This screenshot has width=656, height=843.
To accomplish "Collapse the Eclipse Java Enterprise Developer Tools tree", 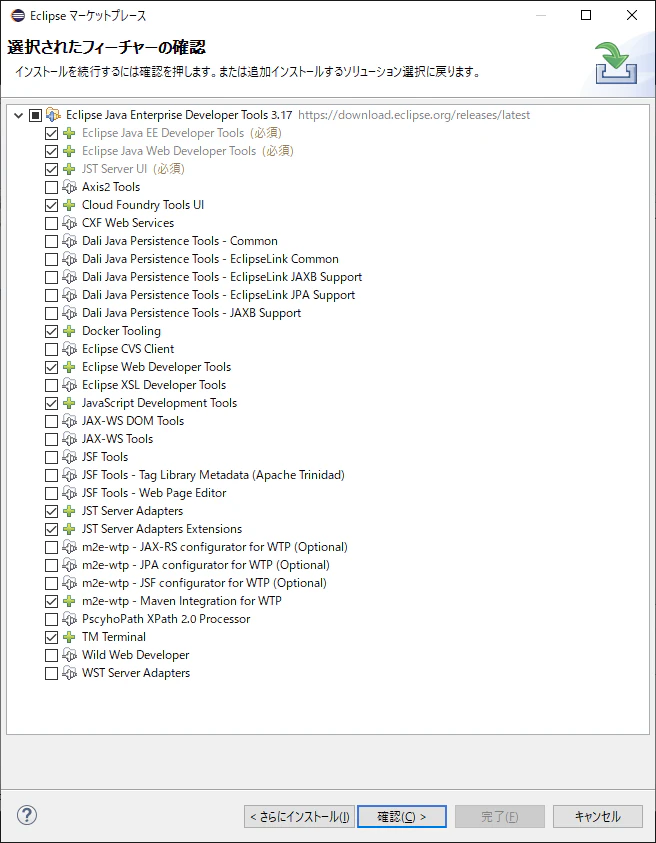I will tap(18, 115).
